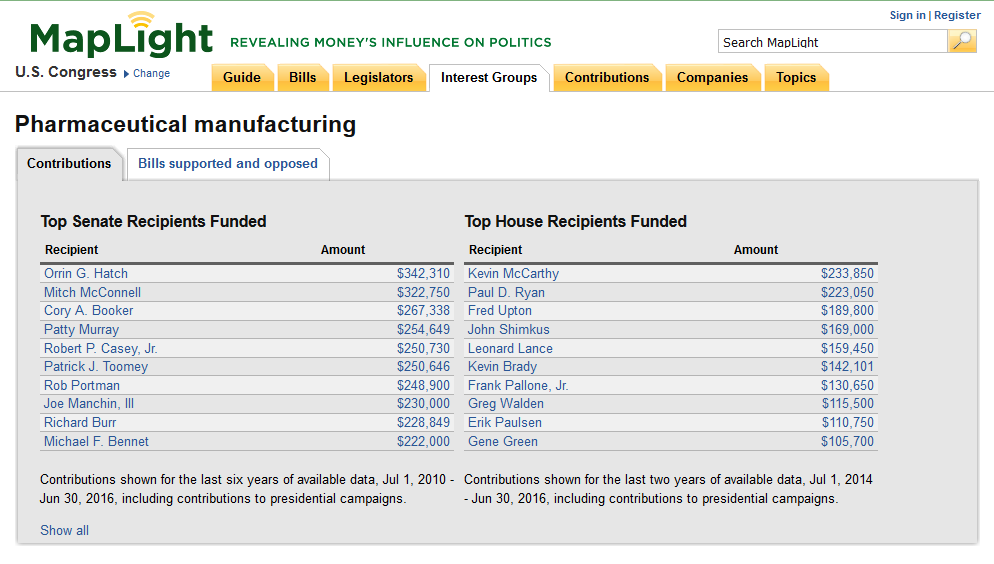This screenshot has height=564, width=994.
Task: Click the $342,310 amount for Hatch
Action: tap(423, 274)
